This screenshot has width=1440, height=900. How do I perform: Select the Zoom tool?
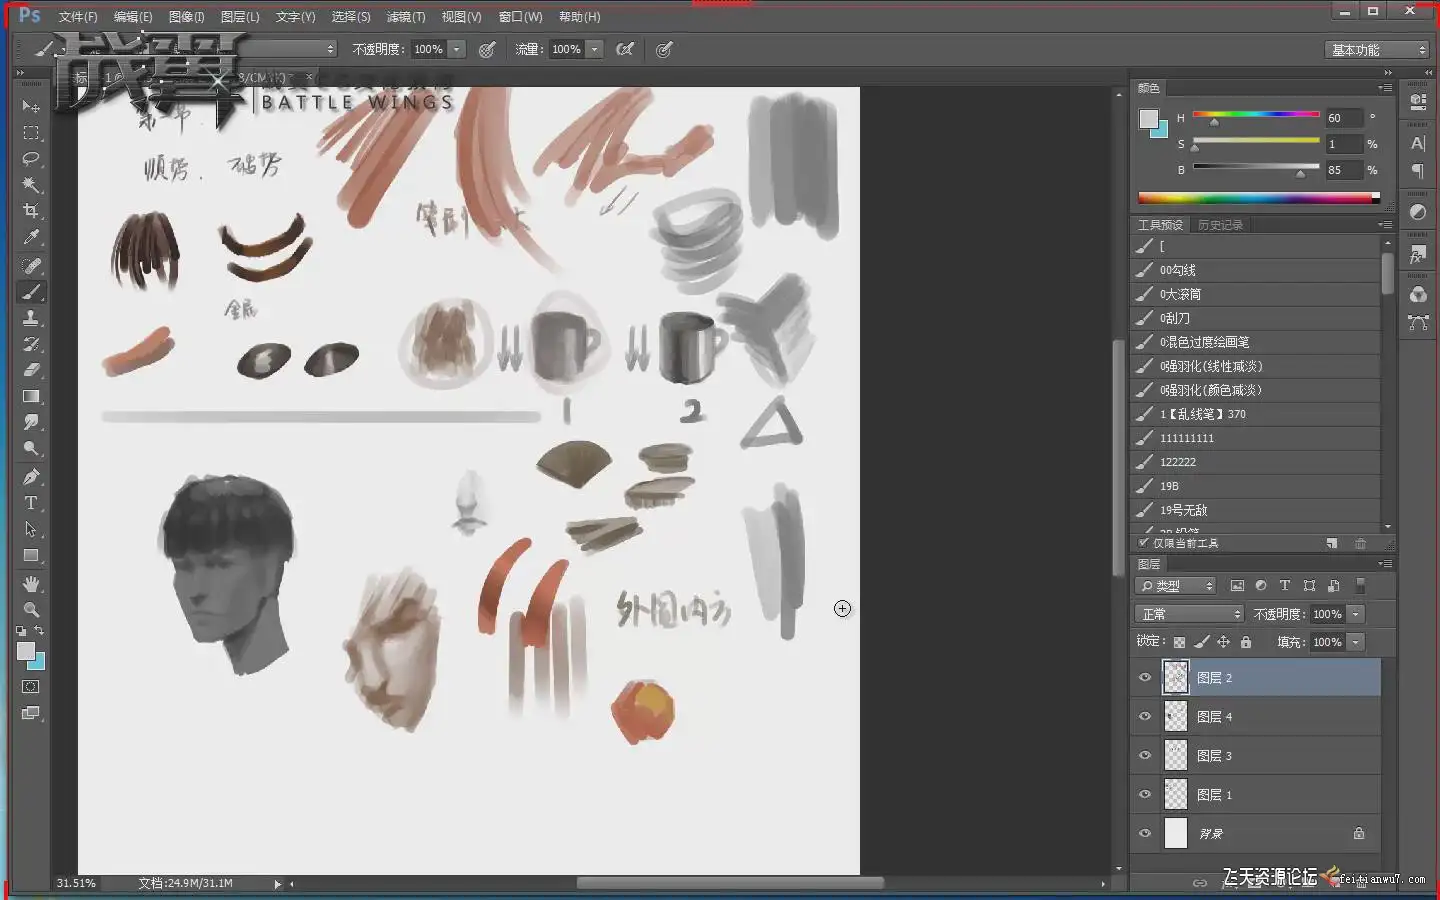point(31,609)
